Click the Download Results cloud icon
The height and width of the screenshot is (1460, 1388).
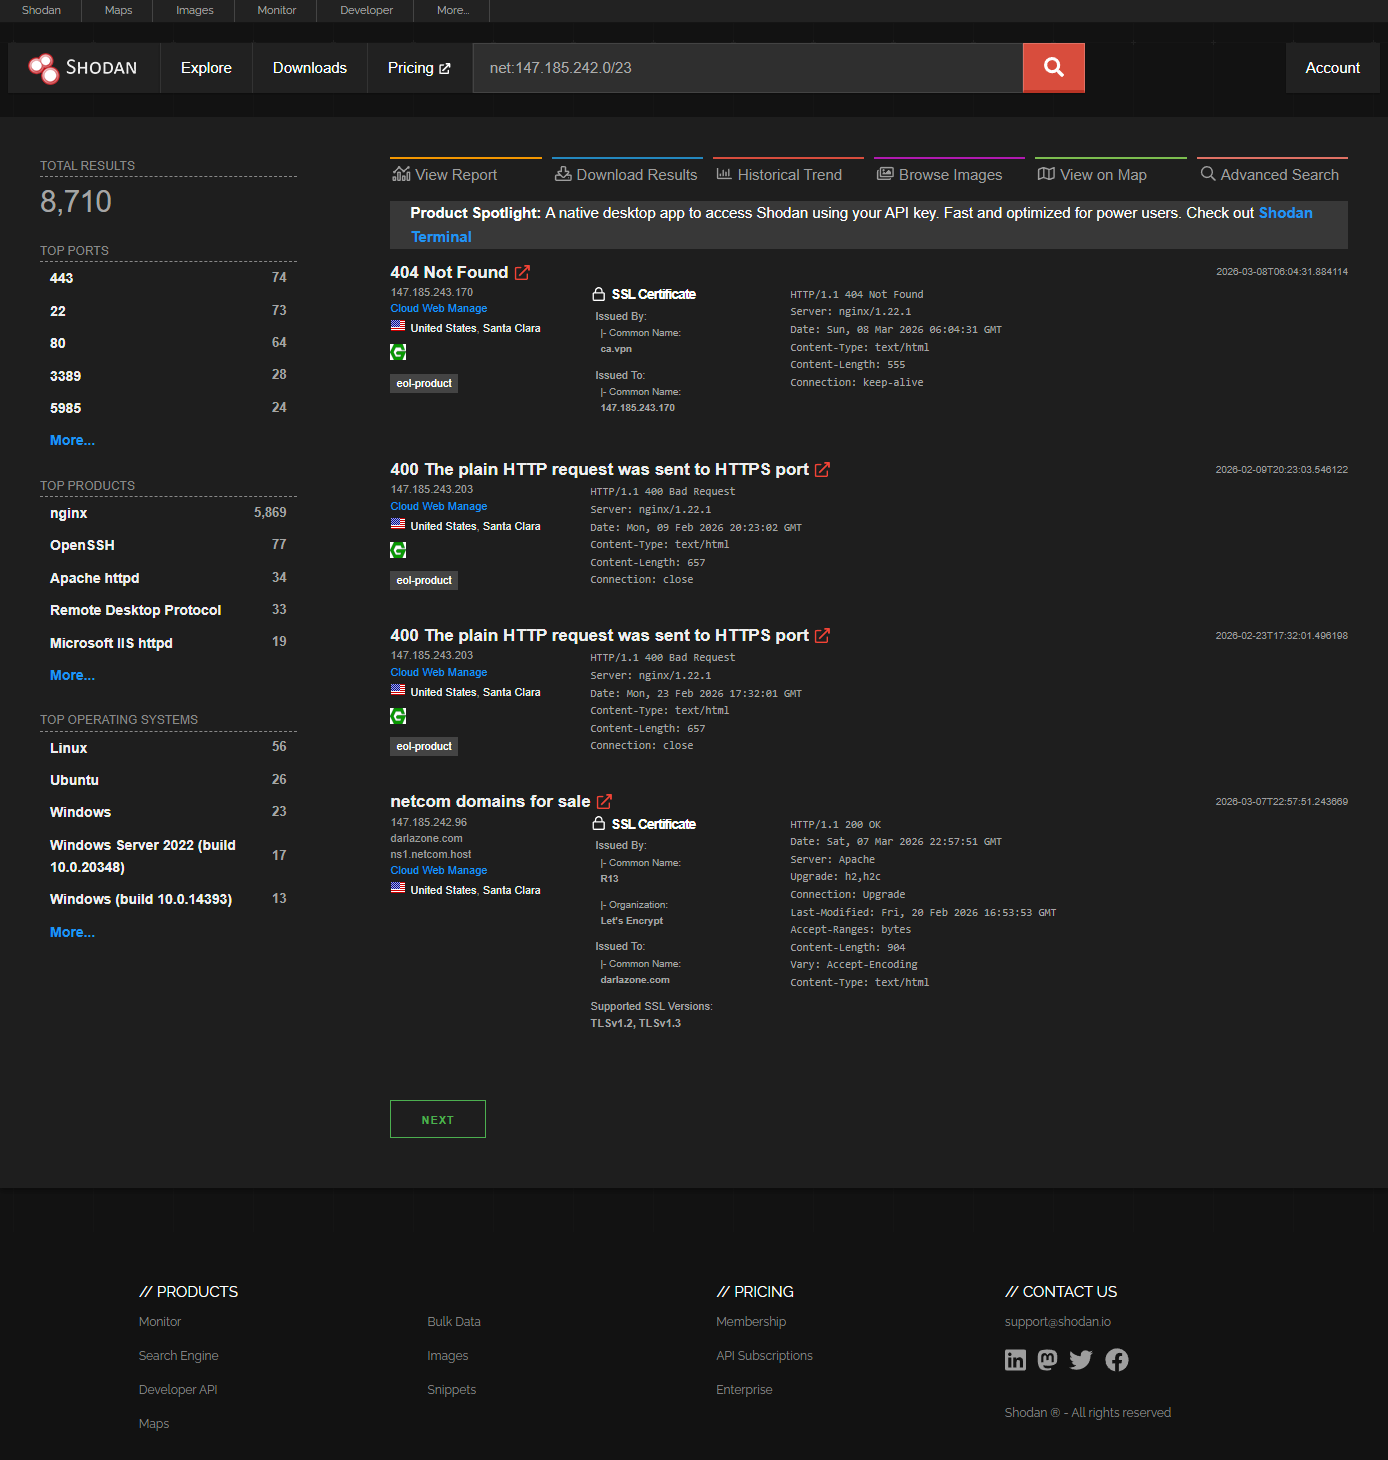click(562, 173)
